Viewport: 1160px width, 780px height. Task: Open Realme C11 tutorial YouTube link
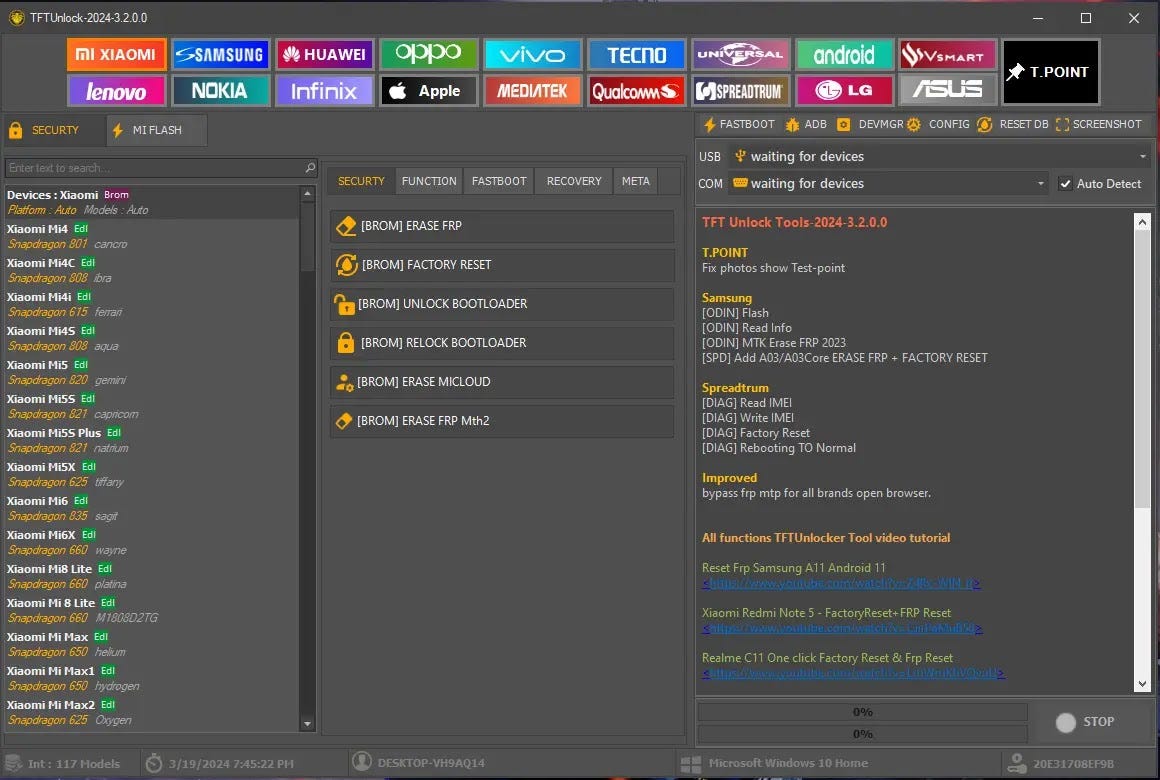point(853,673)
